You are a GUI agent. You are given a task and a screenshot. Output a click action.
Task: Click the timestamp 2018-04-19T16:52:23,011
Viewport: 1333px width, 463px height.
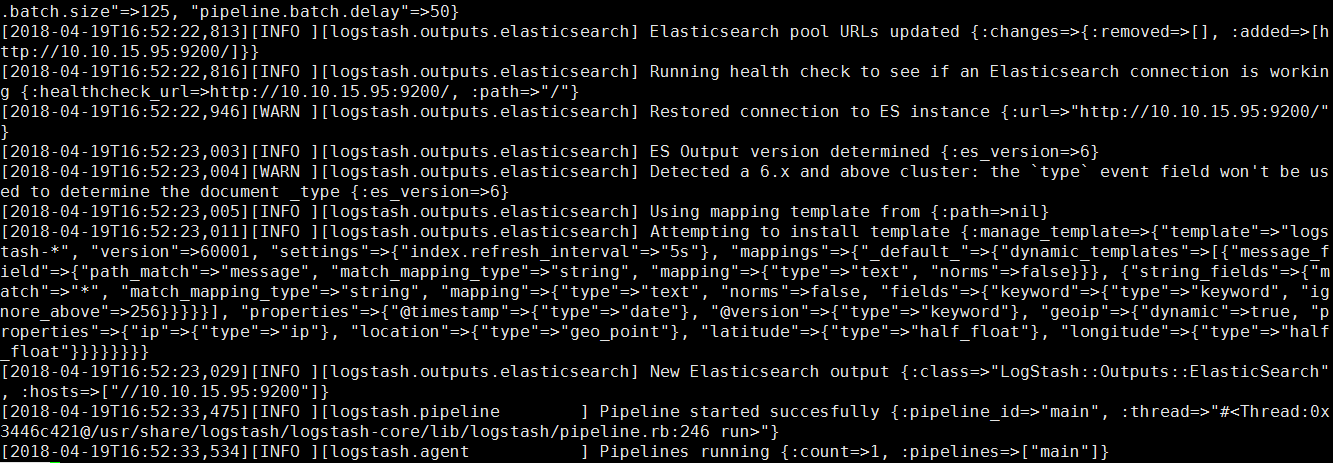[x=125, y=231]
